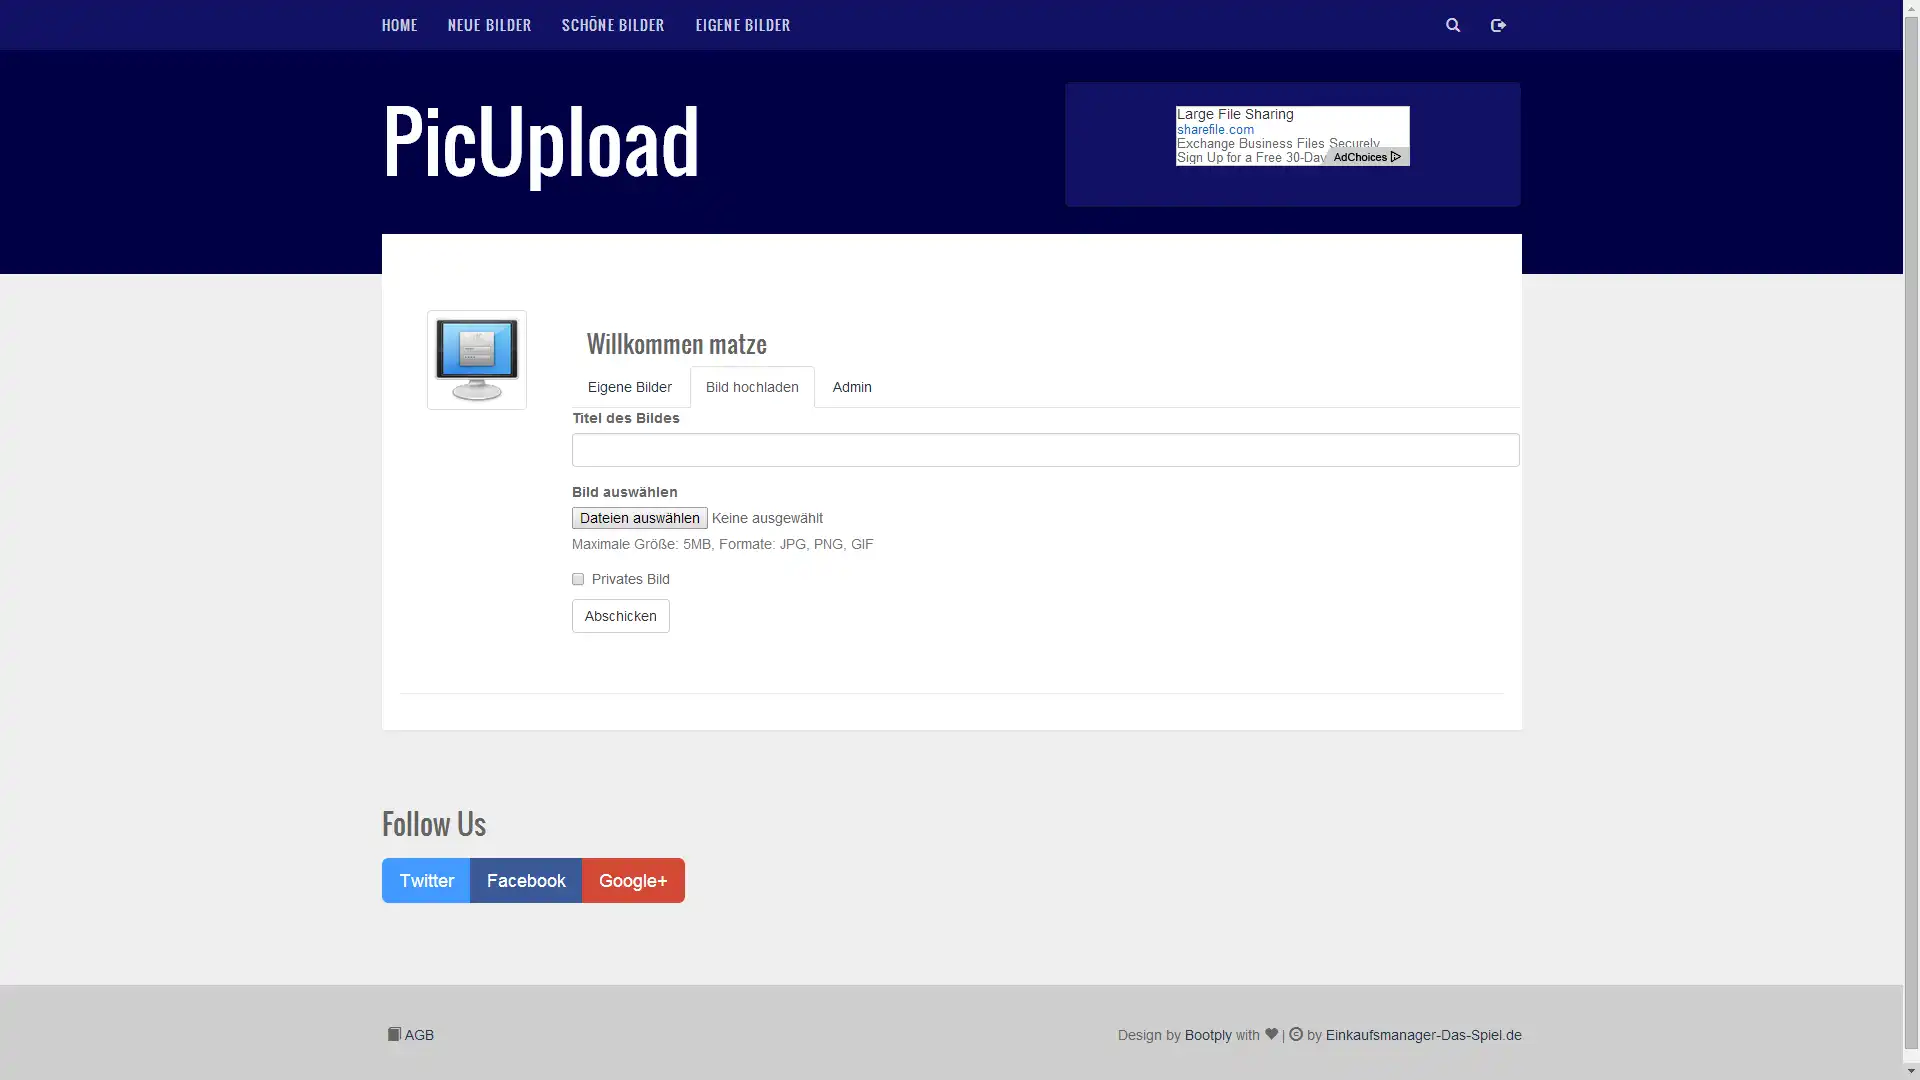
Task: Go to Schöne Bilder menu item
Action: coord(613,25)
